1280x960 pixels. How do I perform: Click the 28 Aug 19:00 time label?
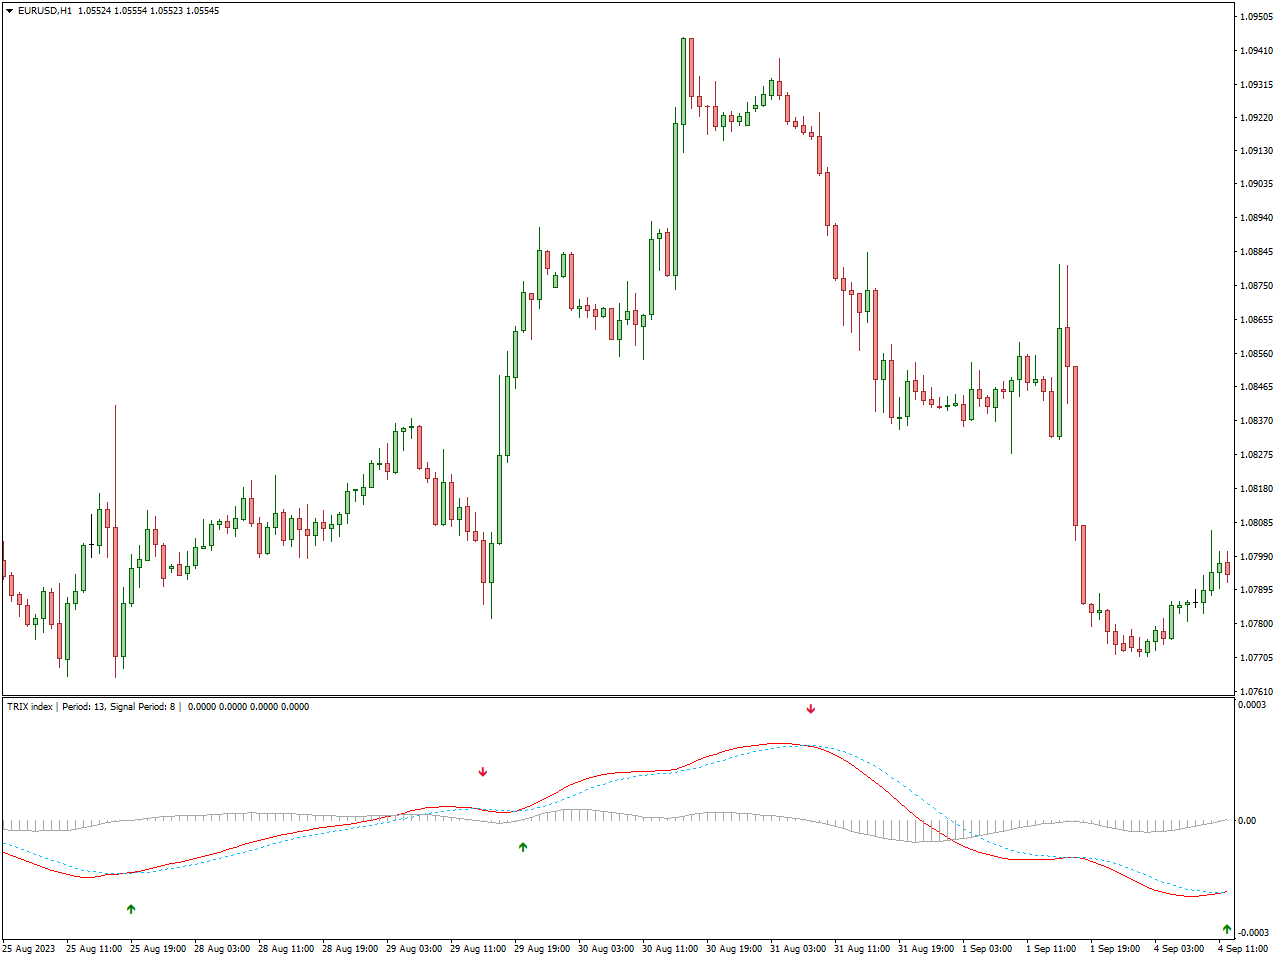click(x=350, y=949)
